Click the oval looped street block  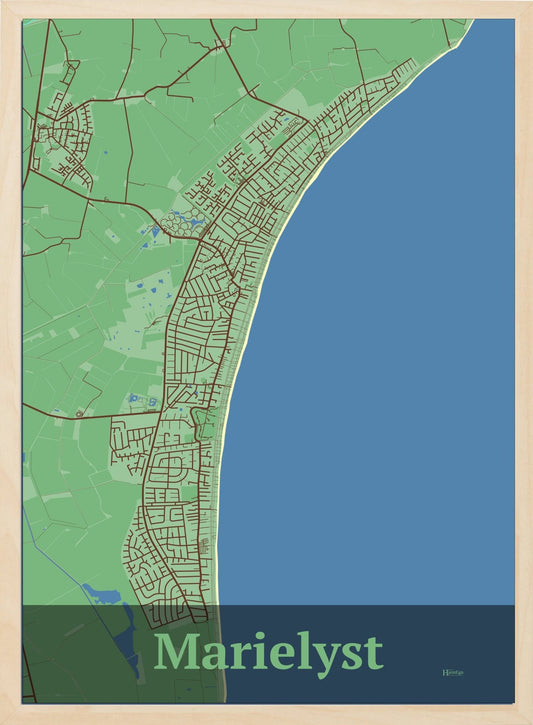[x=169, y=467]
